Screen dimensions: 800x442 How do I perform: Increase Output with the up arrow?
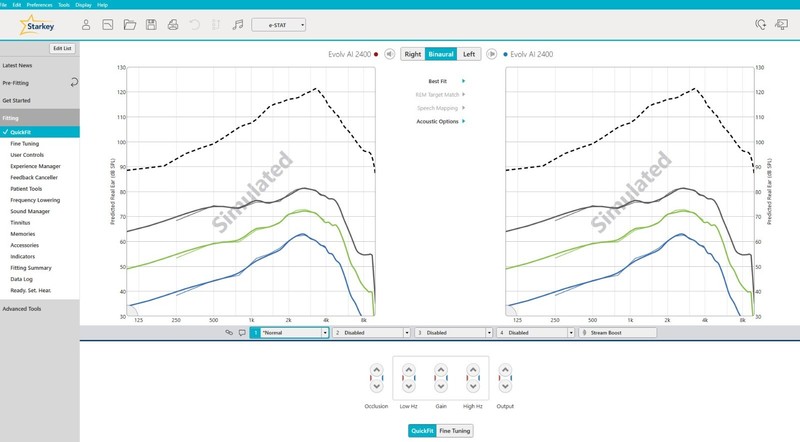pos(505,370)
